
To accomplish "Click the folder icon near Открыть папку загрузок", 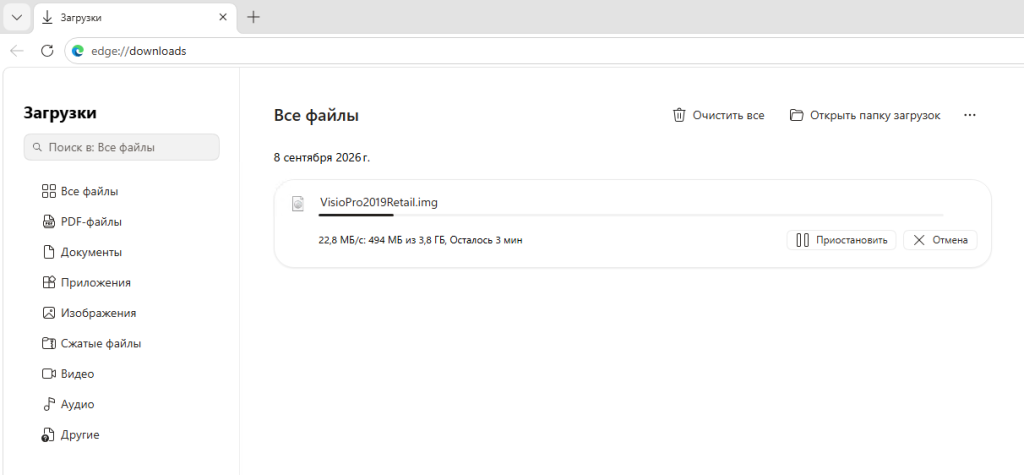I will point(796,115).
